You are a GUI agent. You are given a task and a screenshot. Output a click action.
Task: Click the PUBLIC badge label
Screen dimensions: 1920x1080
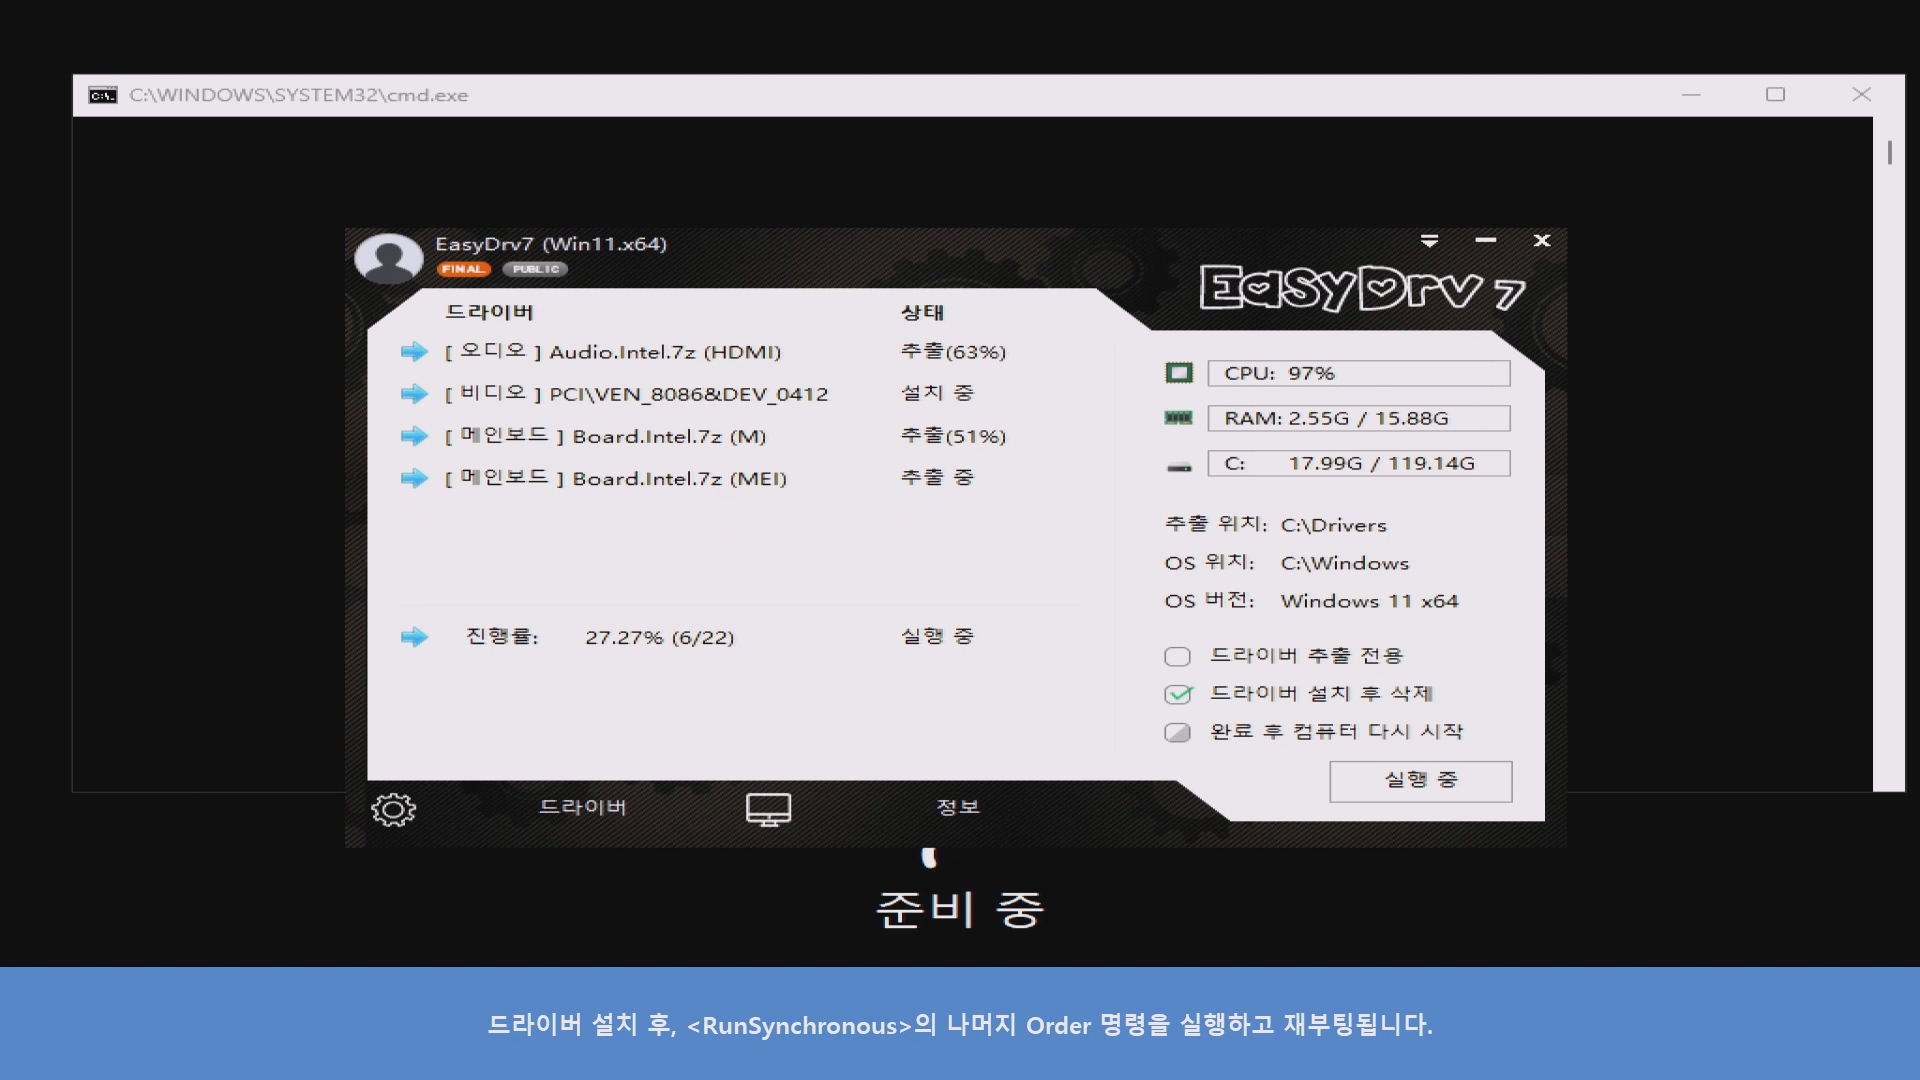point(536,269)
